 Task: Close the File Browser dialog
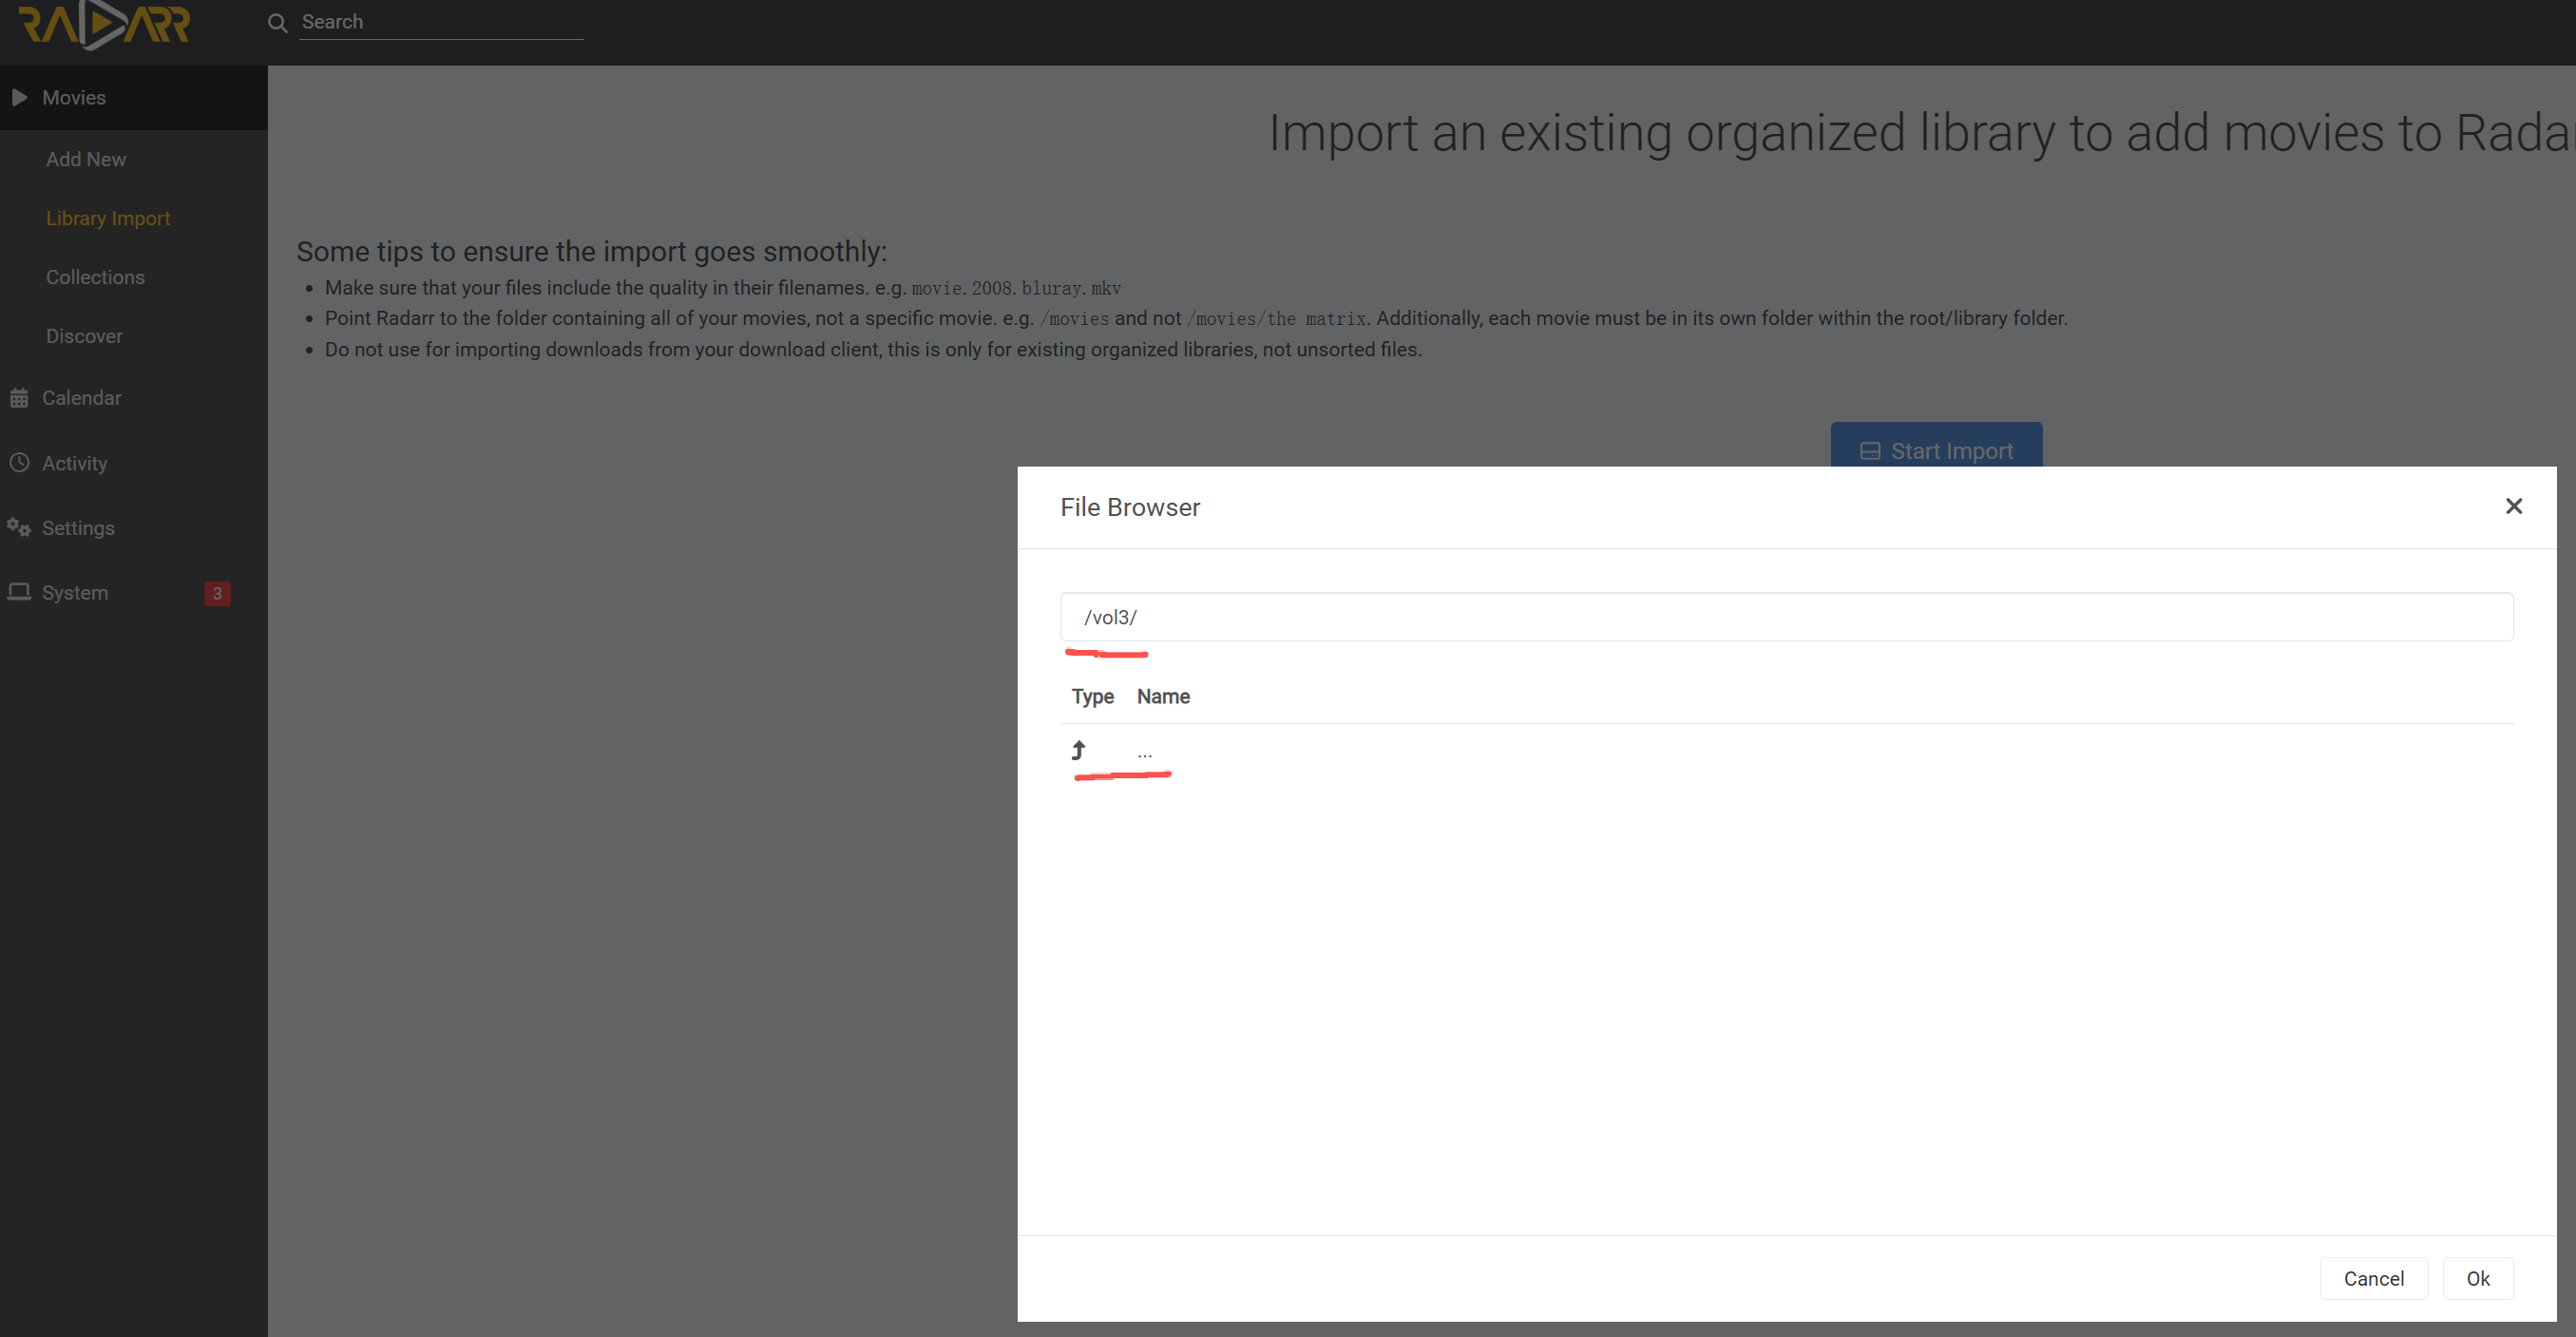point(2514,507)
